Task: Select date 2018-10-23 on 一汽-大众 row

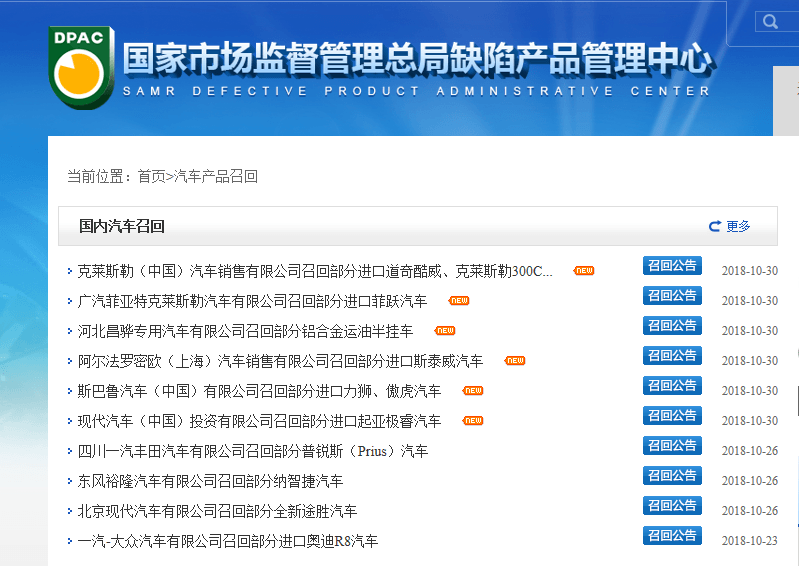Action: [750, 541]
